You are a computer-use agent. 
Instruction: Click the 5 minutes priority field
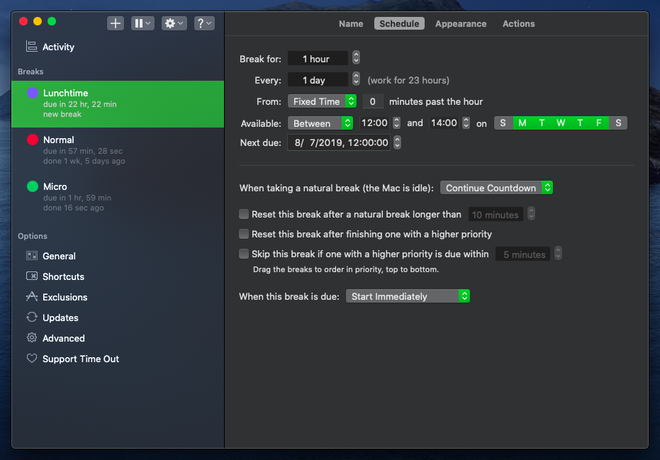[x=523, y=254]
